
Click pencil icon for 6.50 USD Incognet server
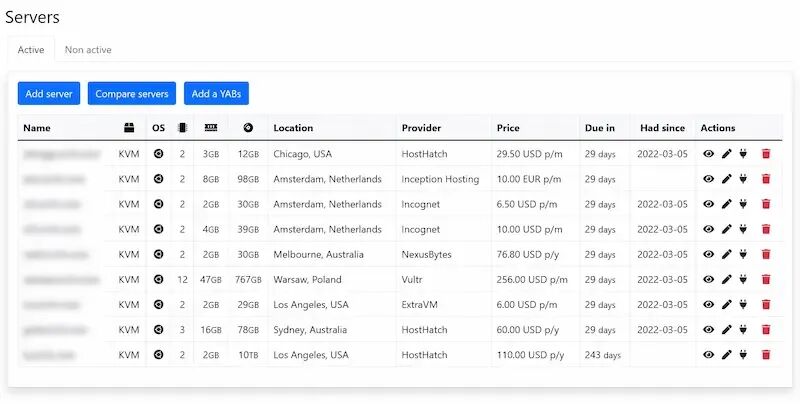727,204
